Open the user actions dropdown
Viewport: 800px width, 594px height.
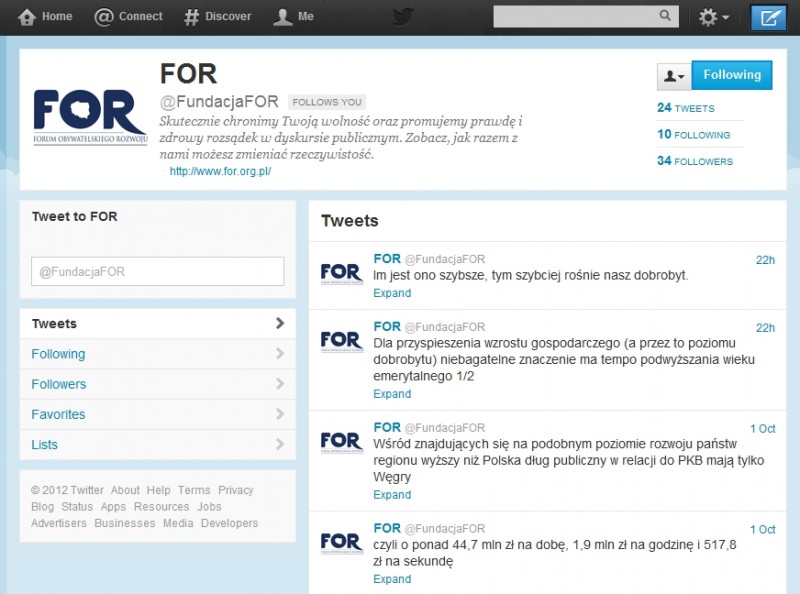(x=674, y=76)
